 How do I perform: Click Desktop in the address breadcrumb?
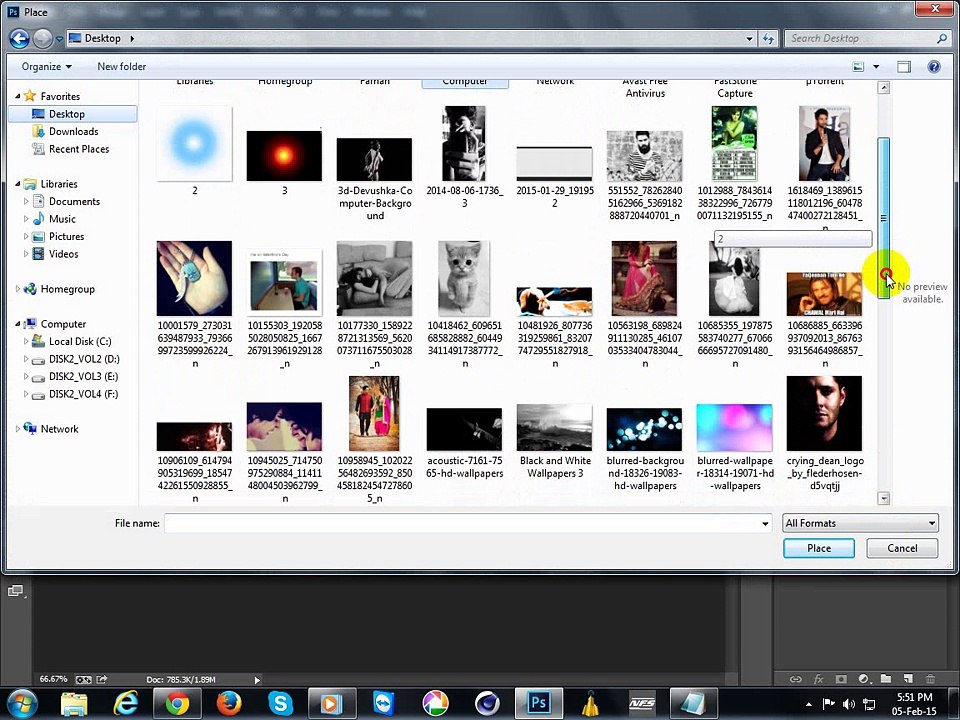[x=102, y=39]
